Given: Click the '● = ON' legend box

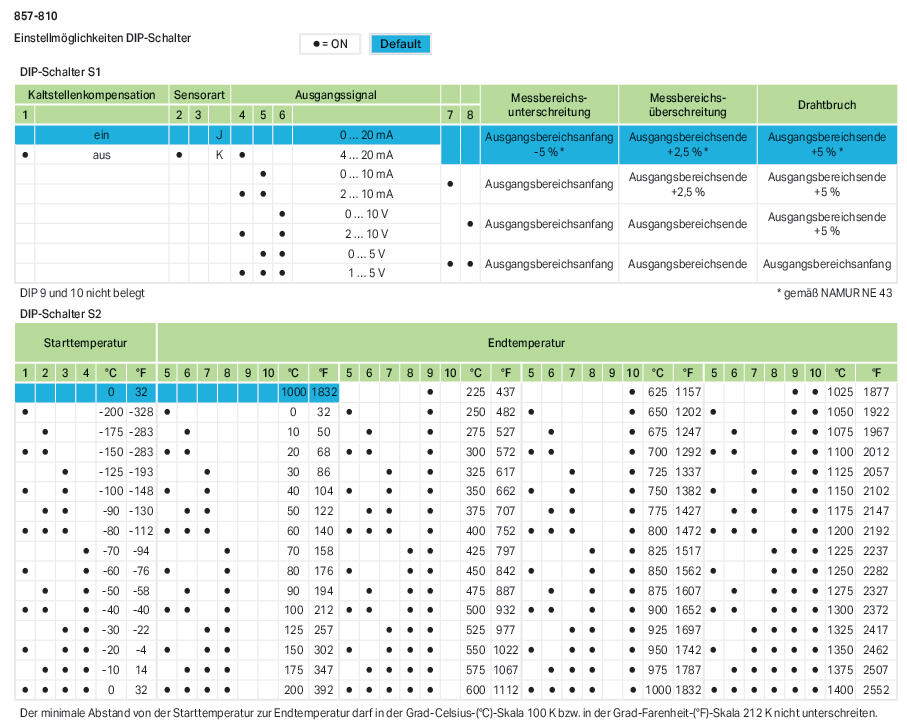Looking at the screenshot, I should tap(330, 44).
